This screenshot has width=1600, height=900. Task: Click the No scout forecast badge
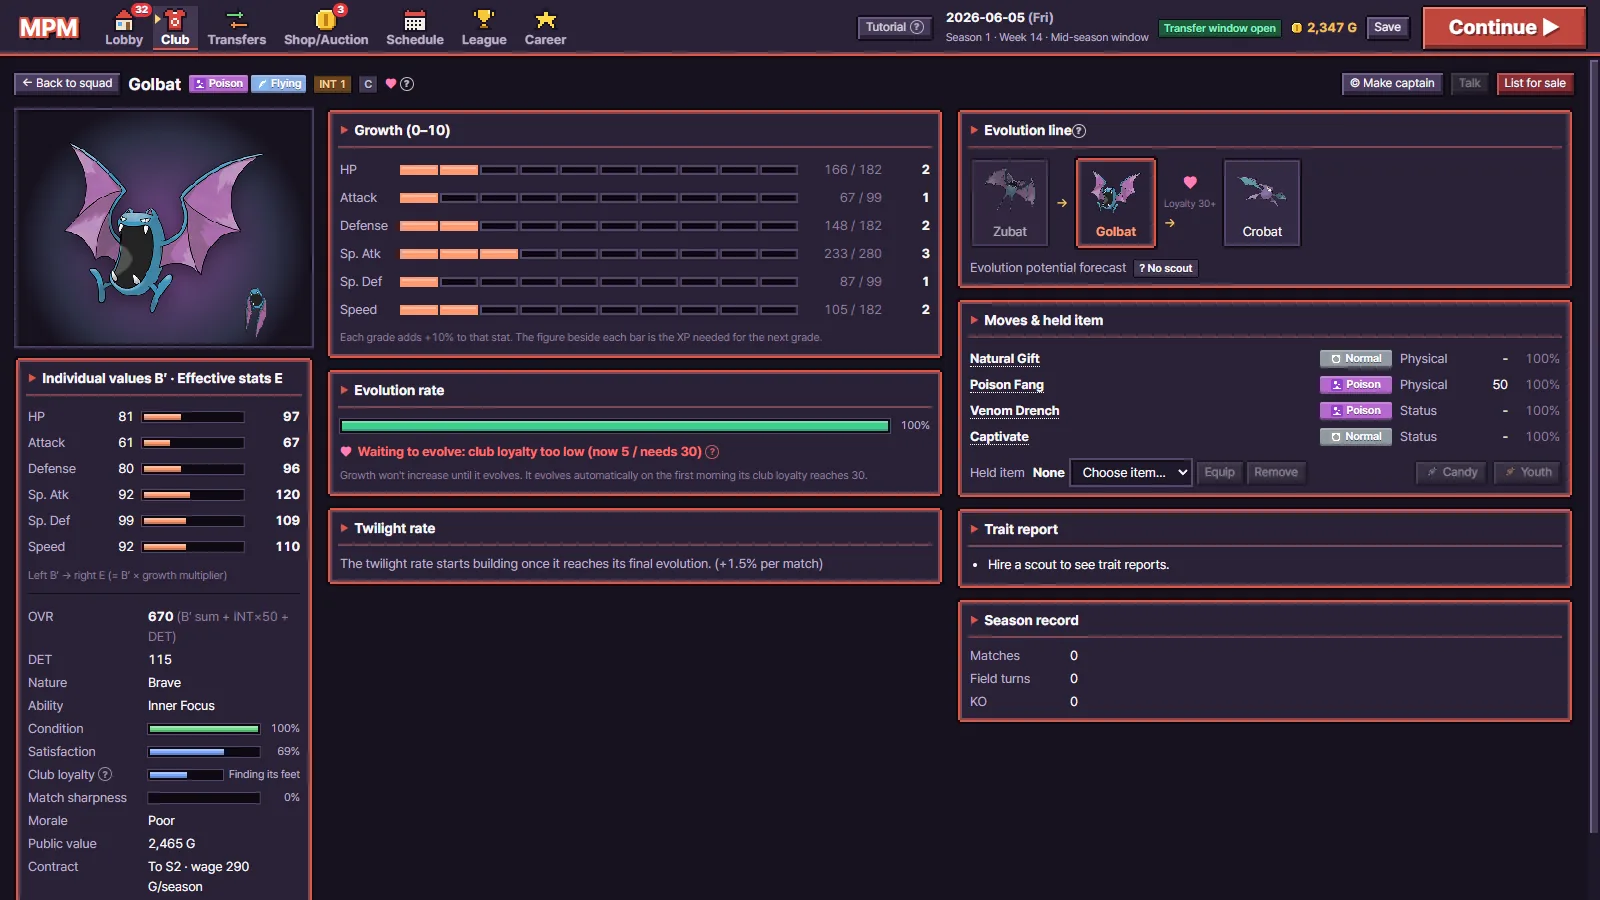[x=1166, y=268]
